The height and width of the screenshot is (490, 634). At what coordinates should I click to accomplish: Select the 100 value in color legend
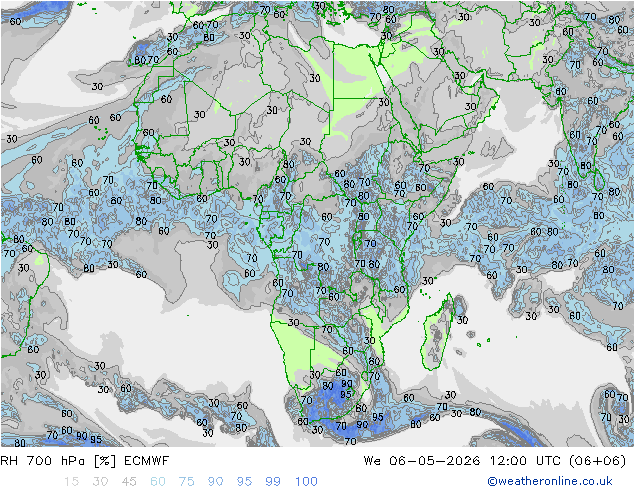(306, 481)
